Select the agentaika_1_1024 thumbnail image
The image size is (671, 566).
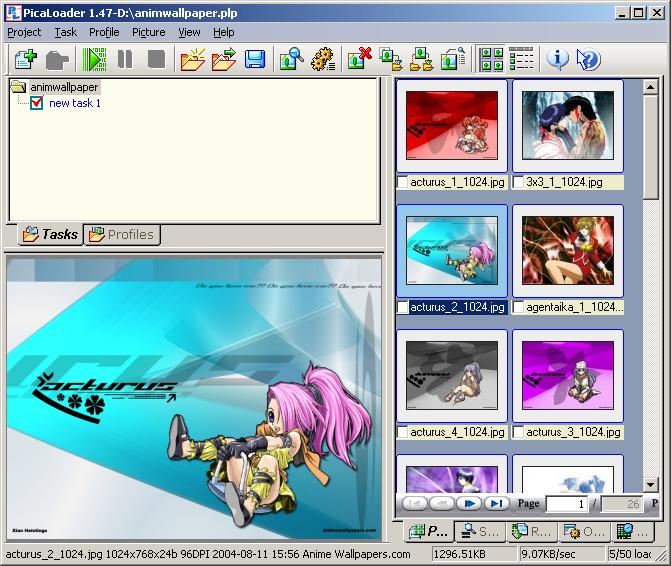click(567, 251)
